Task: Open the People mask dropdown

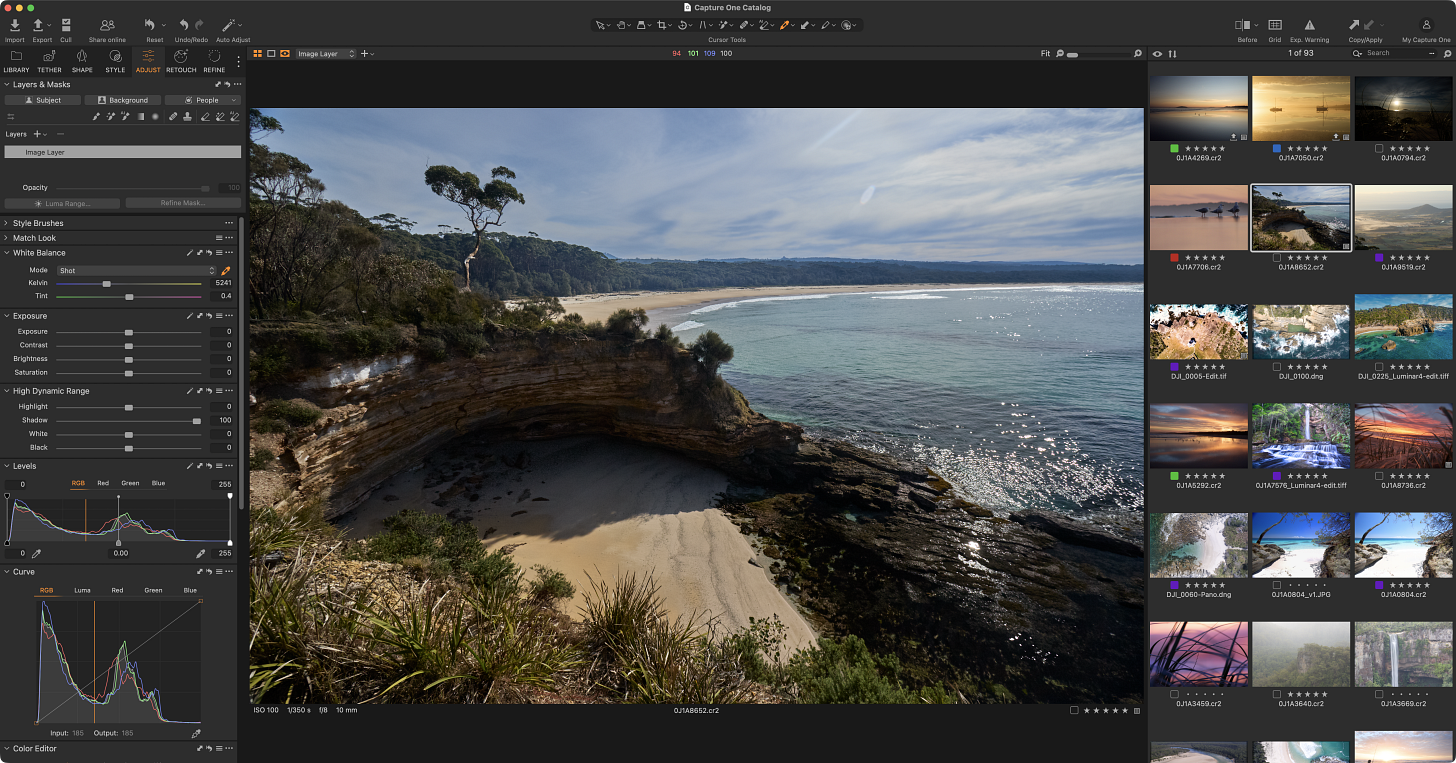Action: [x=203, y=100]
